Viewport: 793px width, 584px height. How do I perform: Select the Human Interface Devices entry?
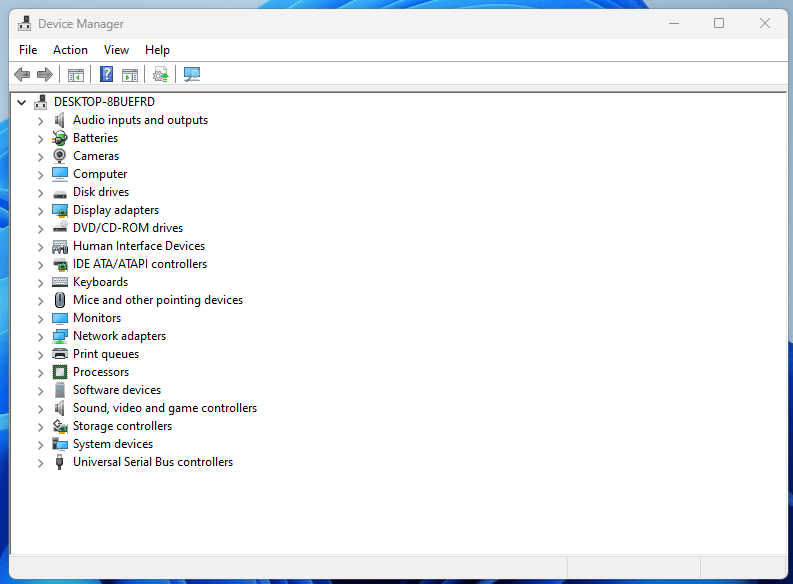click(138, 246)
